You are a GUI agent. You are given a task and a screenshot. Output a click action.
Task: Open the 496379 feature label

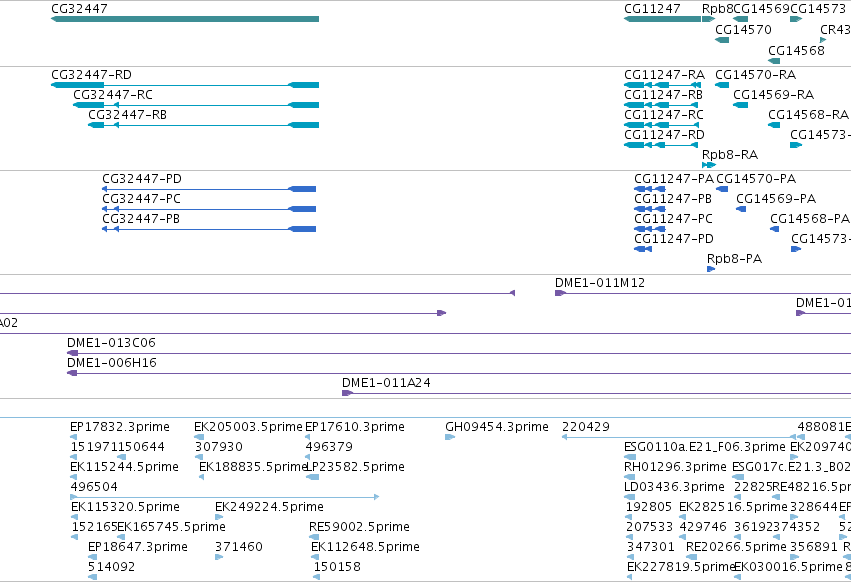pyautogui.click(x=329, y=447)
